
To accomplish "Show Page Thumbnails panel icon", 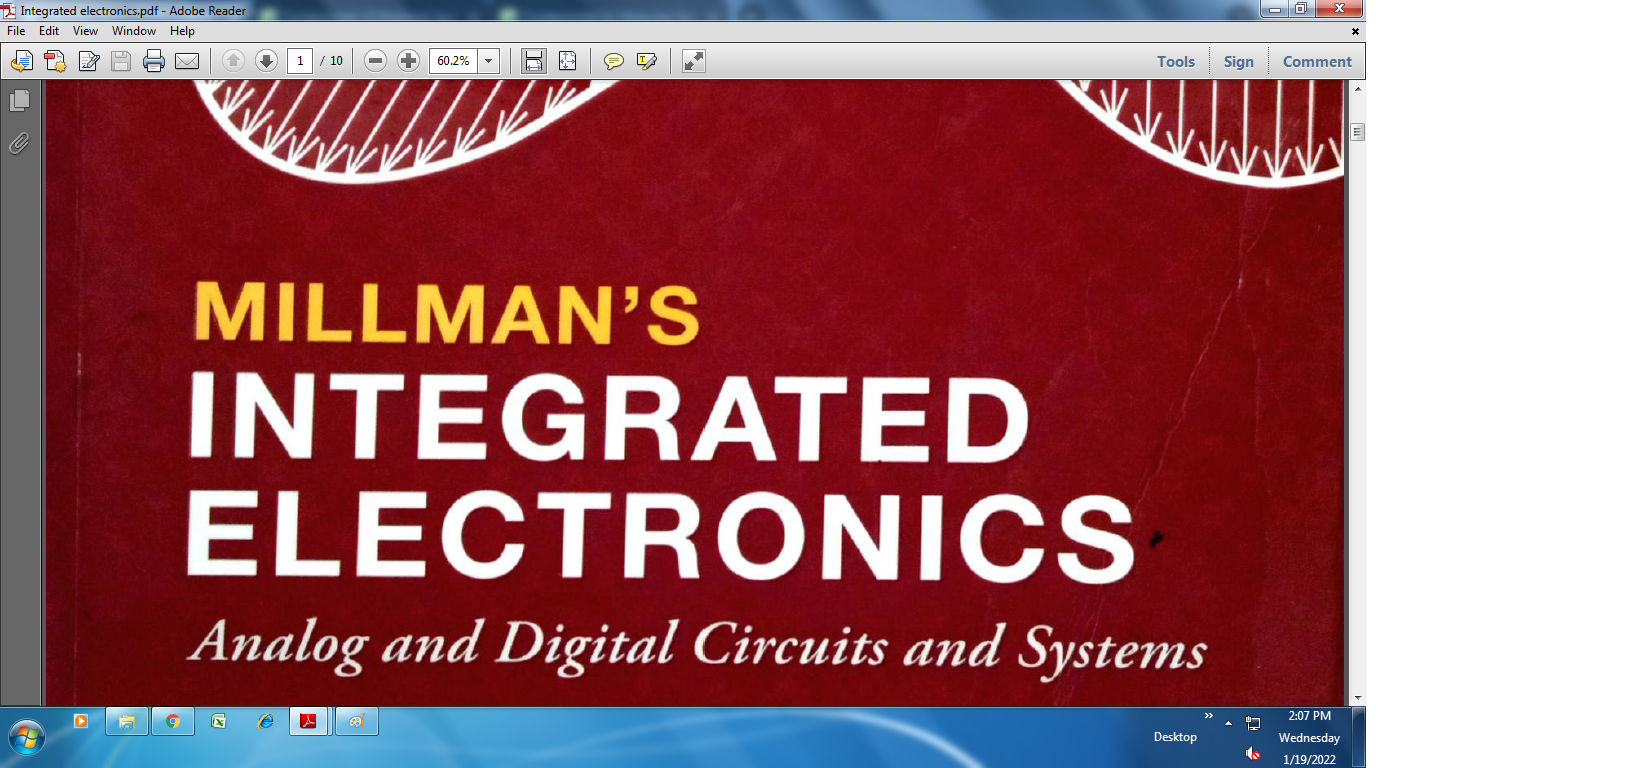I will click(19, 101).
